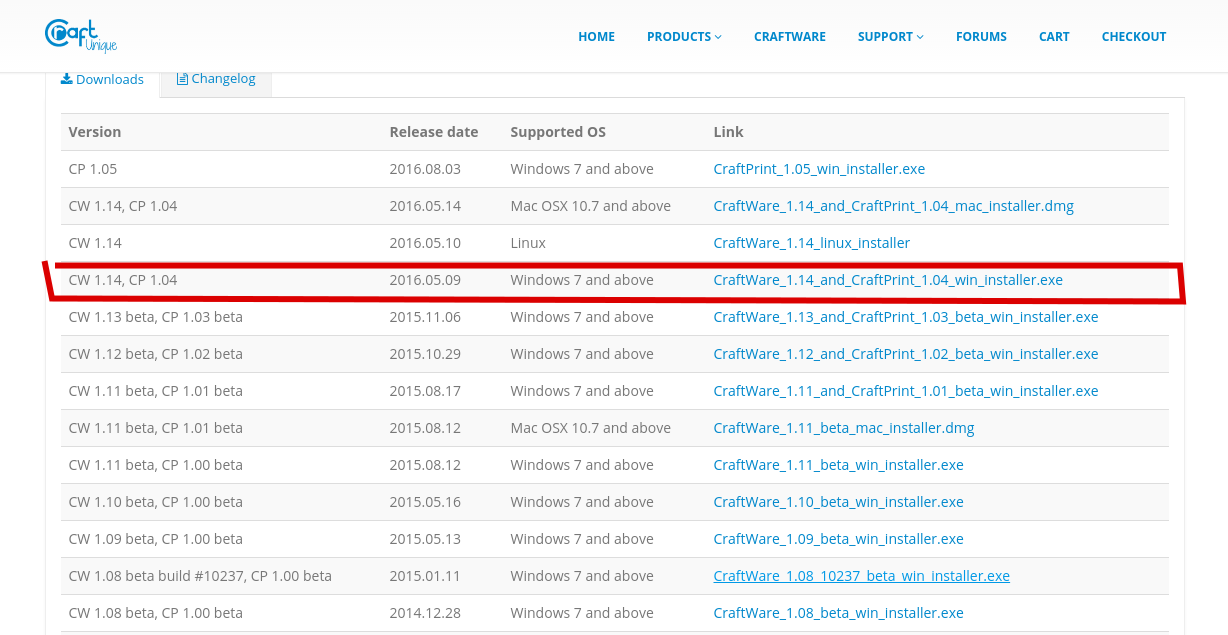Download CraftWare 1.12 beta win installer
Viewport: 1228px width, 635px height.
click(x=905, y=354)
